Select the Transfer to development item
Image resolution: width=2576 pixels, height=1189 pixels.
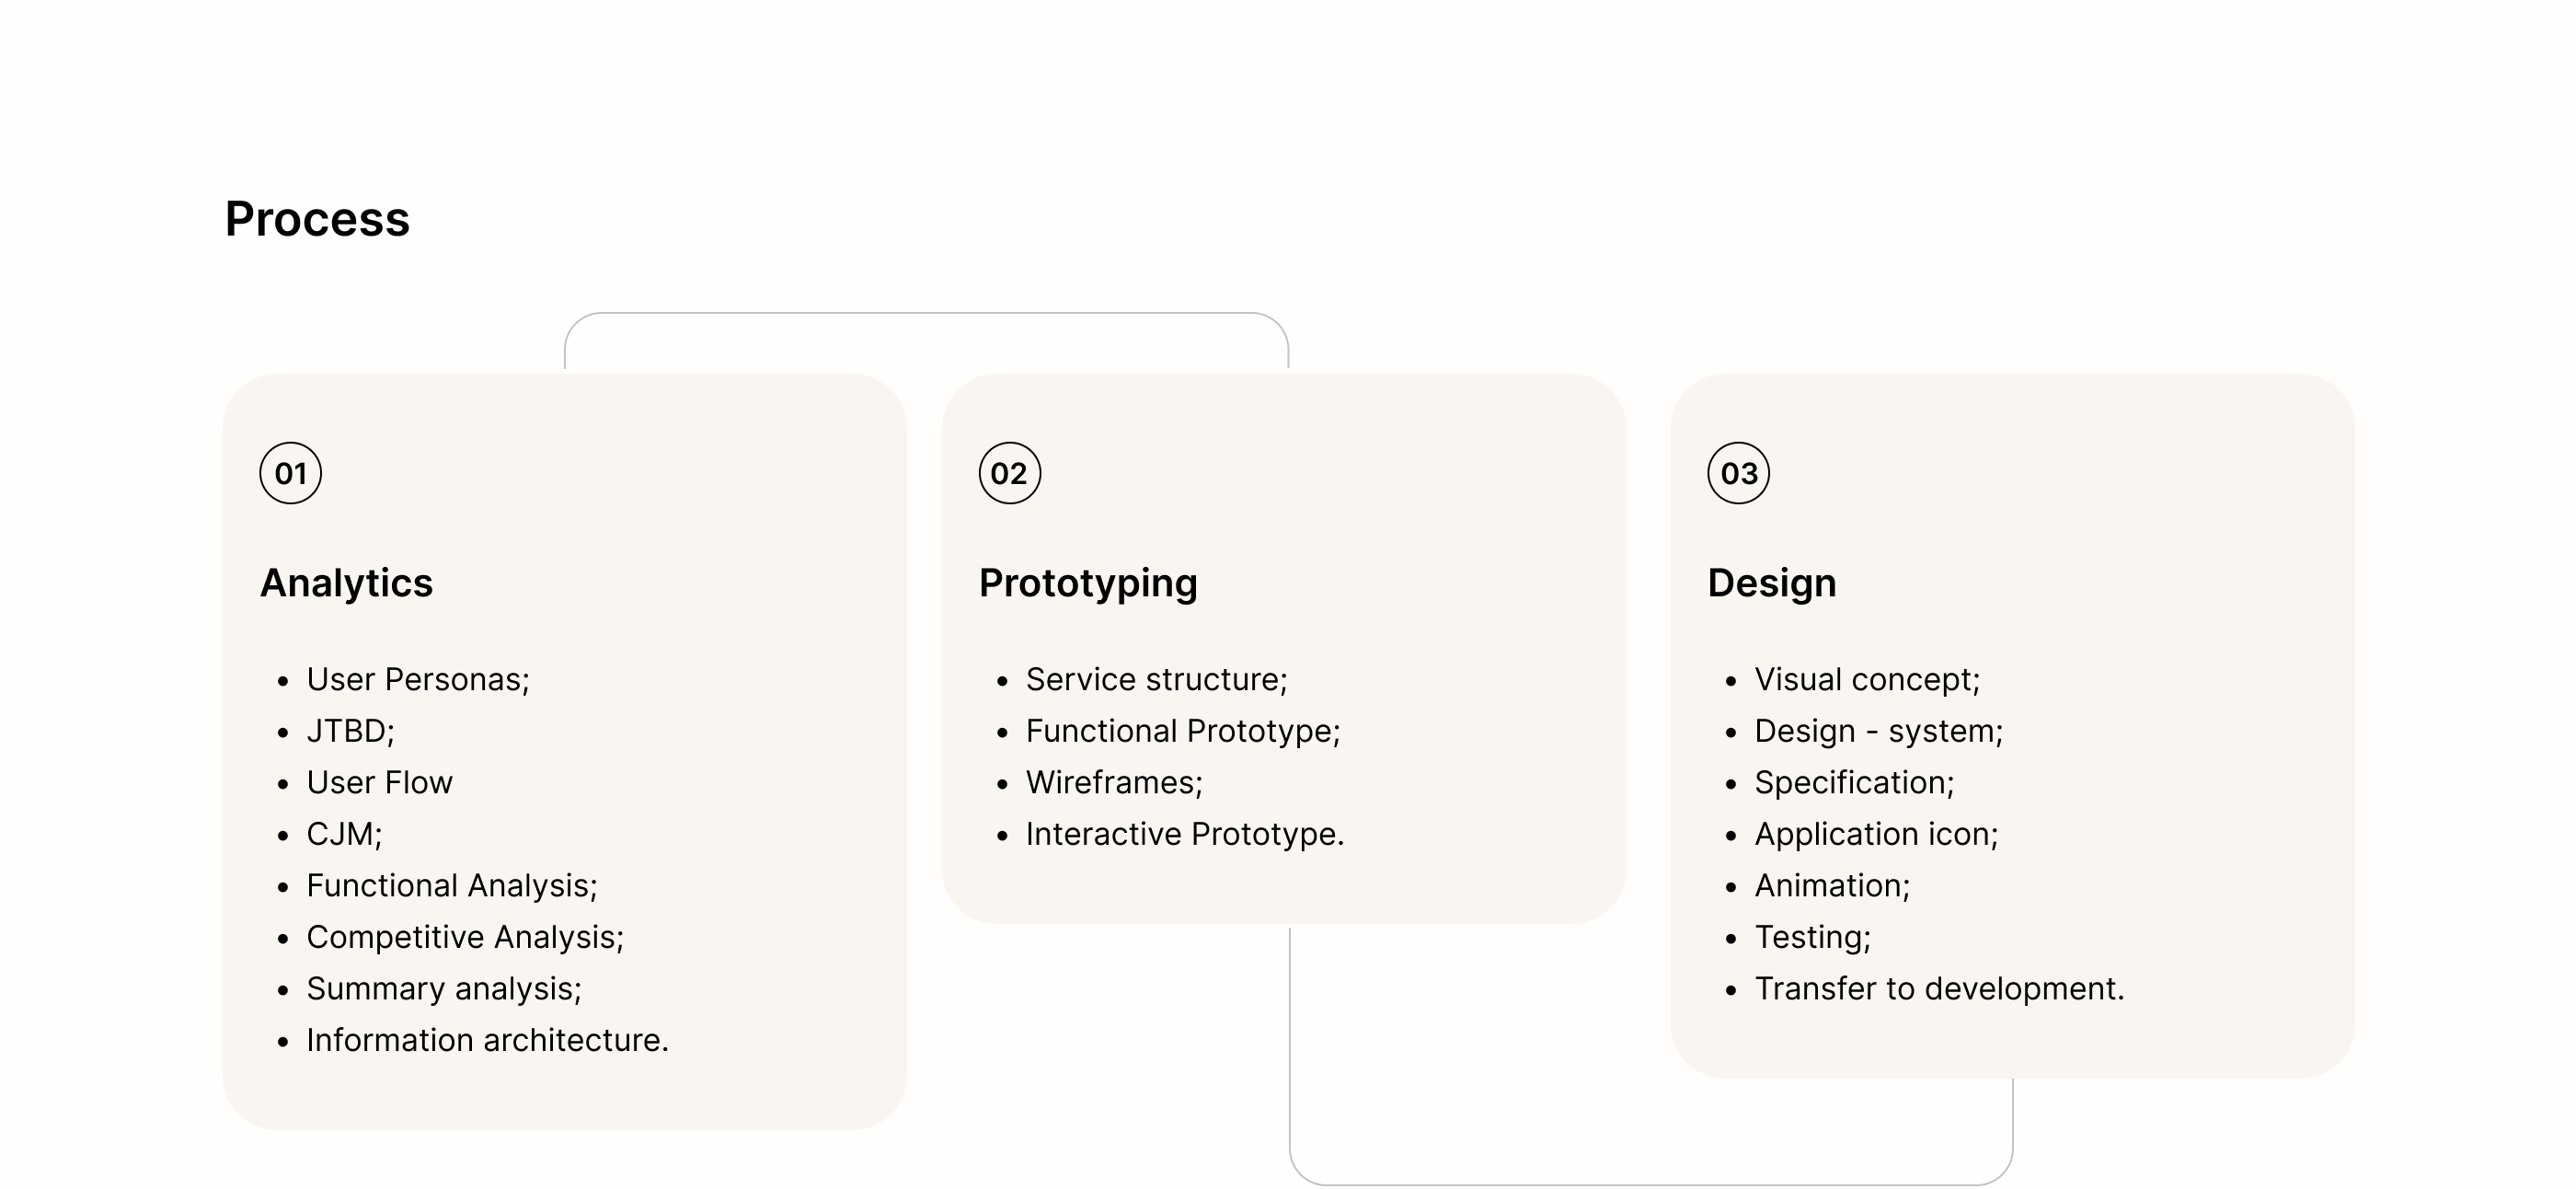[x=1939, y=989]
